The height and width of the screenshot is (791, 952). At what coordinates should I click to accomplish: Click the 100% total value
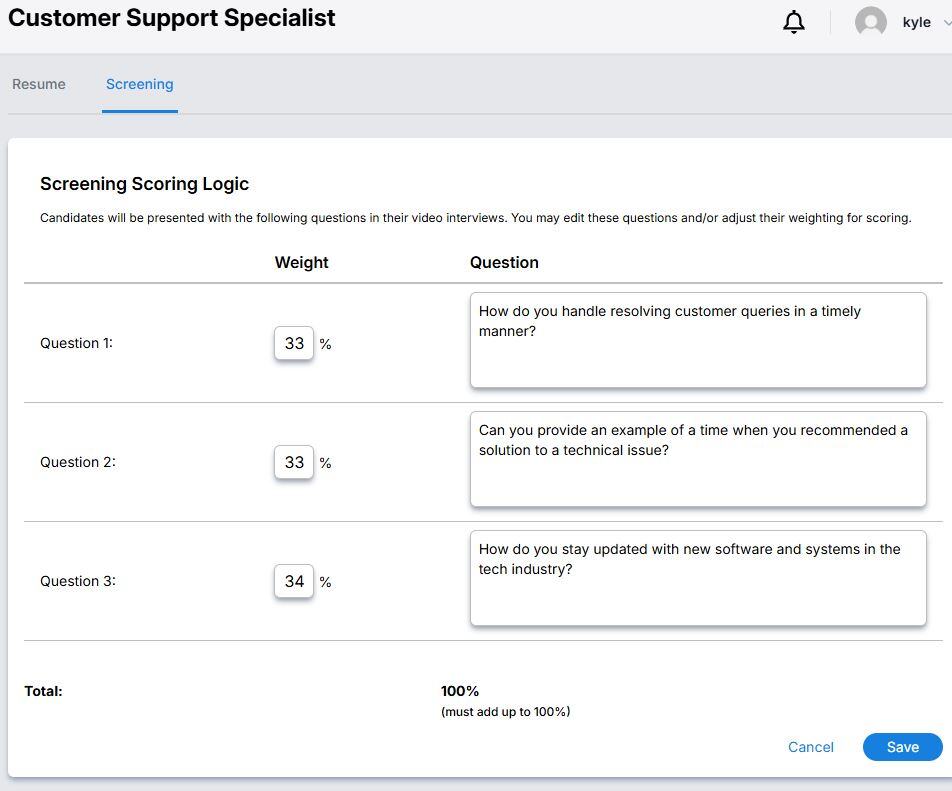coord(460,691)
